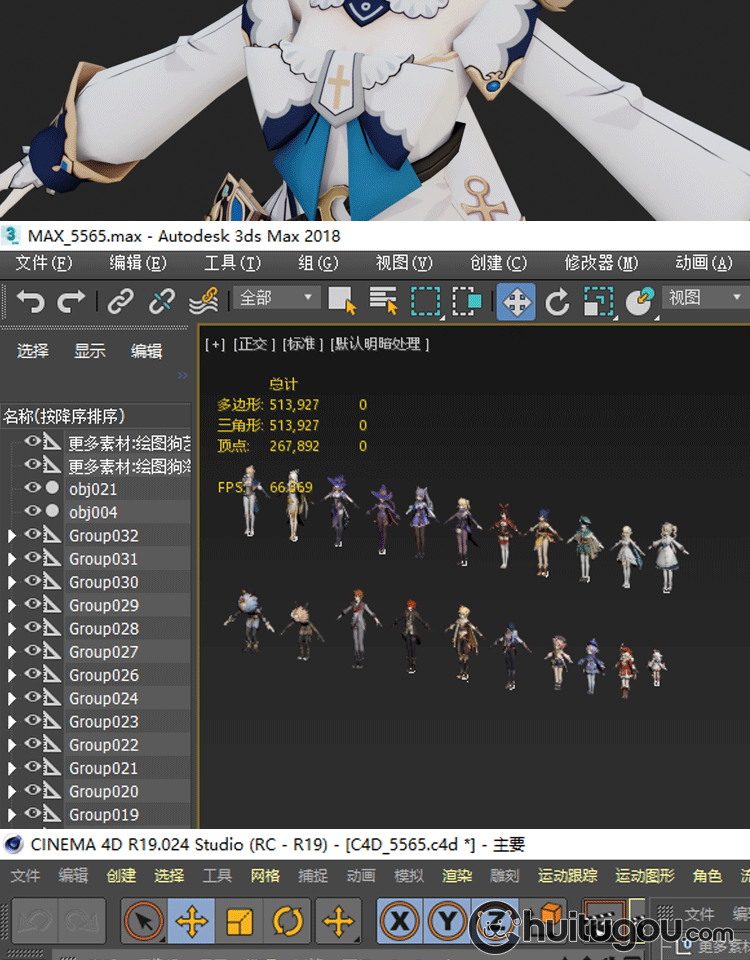This screenshot has width=750, height=960.
Task: Toggle visibility of Group027
Action: [32, 651]
